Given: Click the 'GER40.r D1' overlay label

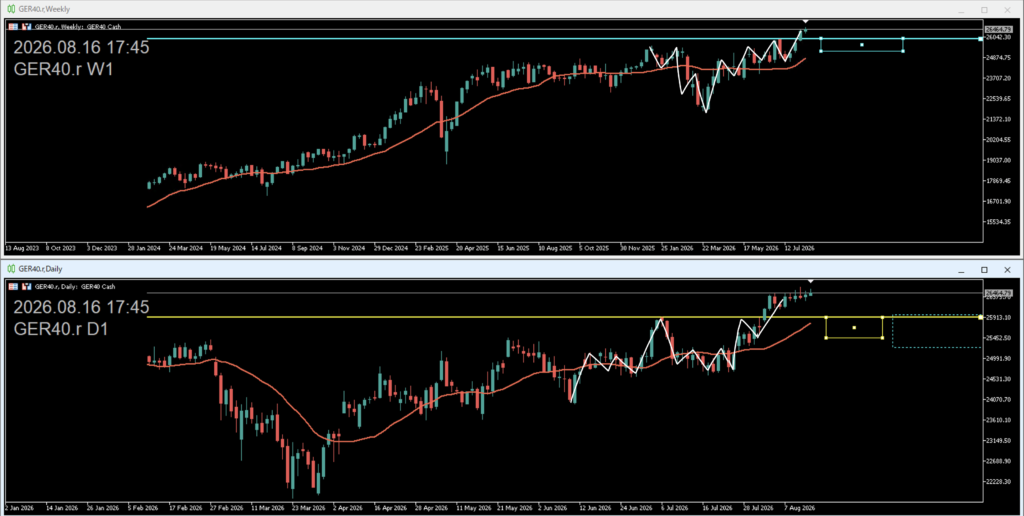Looking at the screenshot, I should [x=63, y=329].
